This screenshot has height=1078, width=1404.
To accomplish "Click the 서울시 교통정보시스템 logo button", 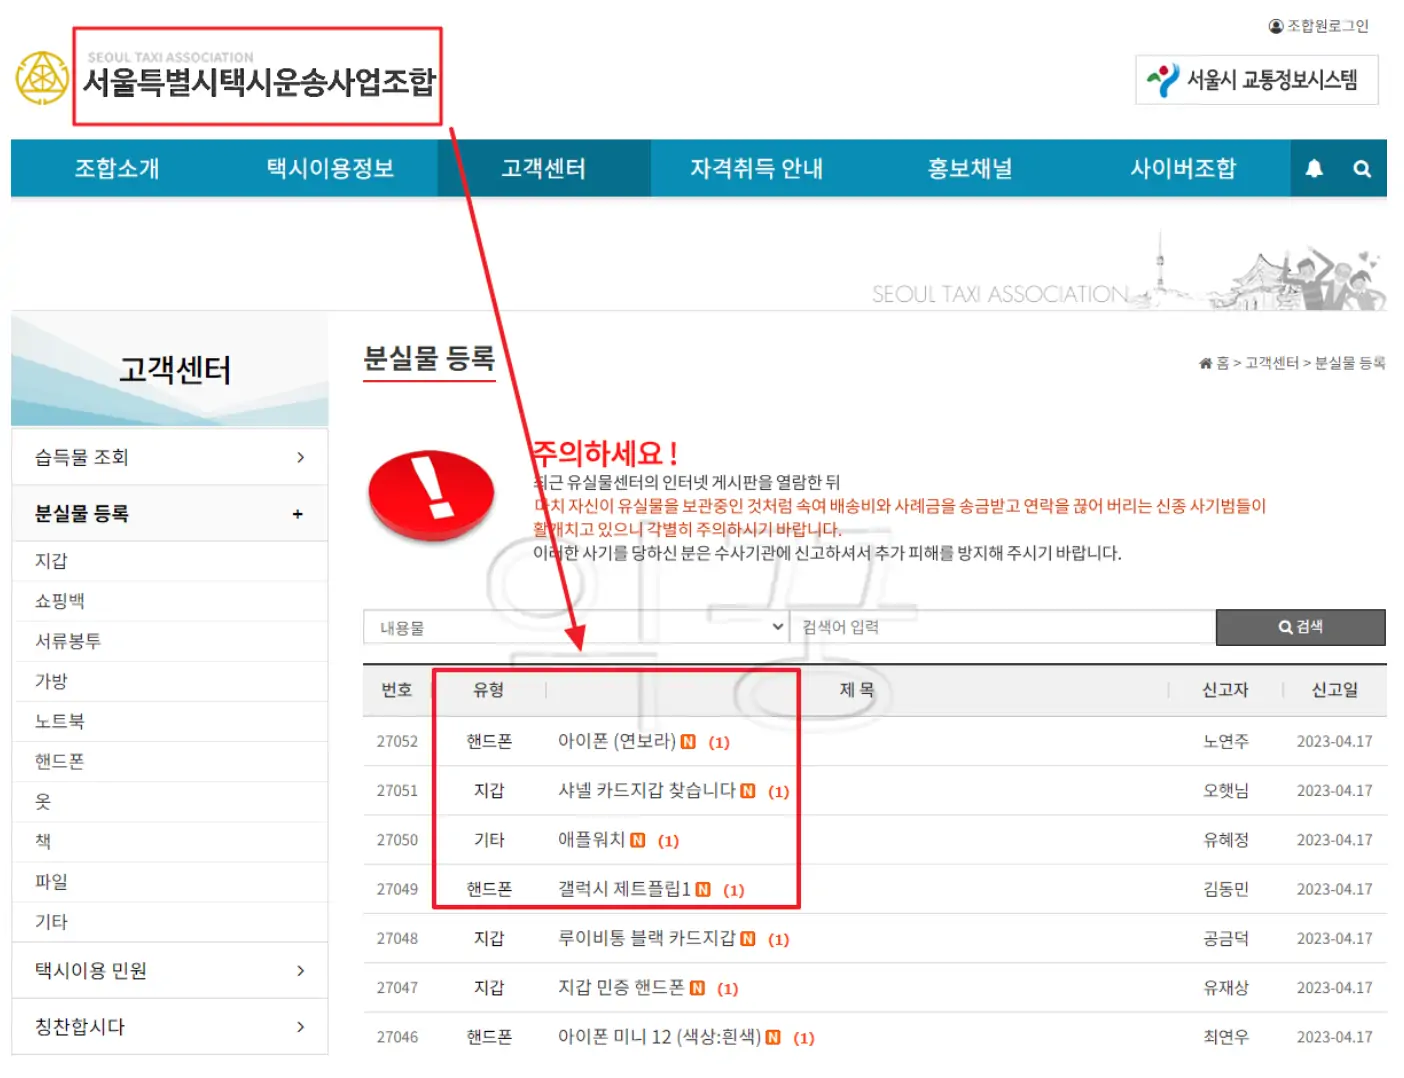I will pos(1256,80).
